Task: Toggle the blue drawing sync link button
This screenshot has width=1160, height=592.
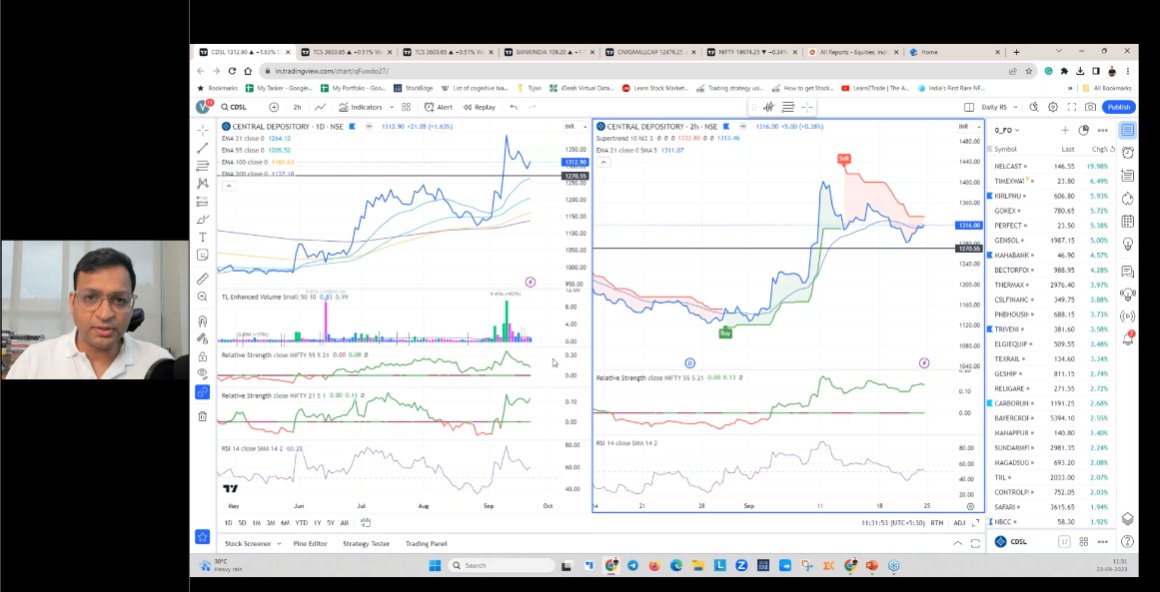Action: point(203,392)
